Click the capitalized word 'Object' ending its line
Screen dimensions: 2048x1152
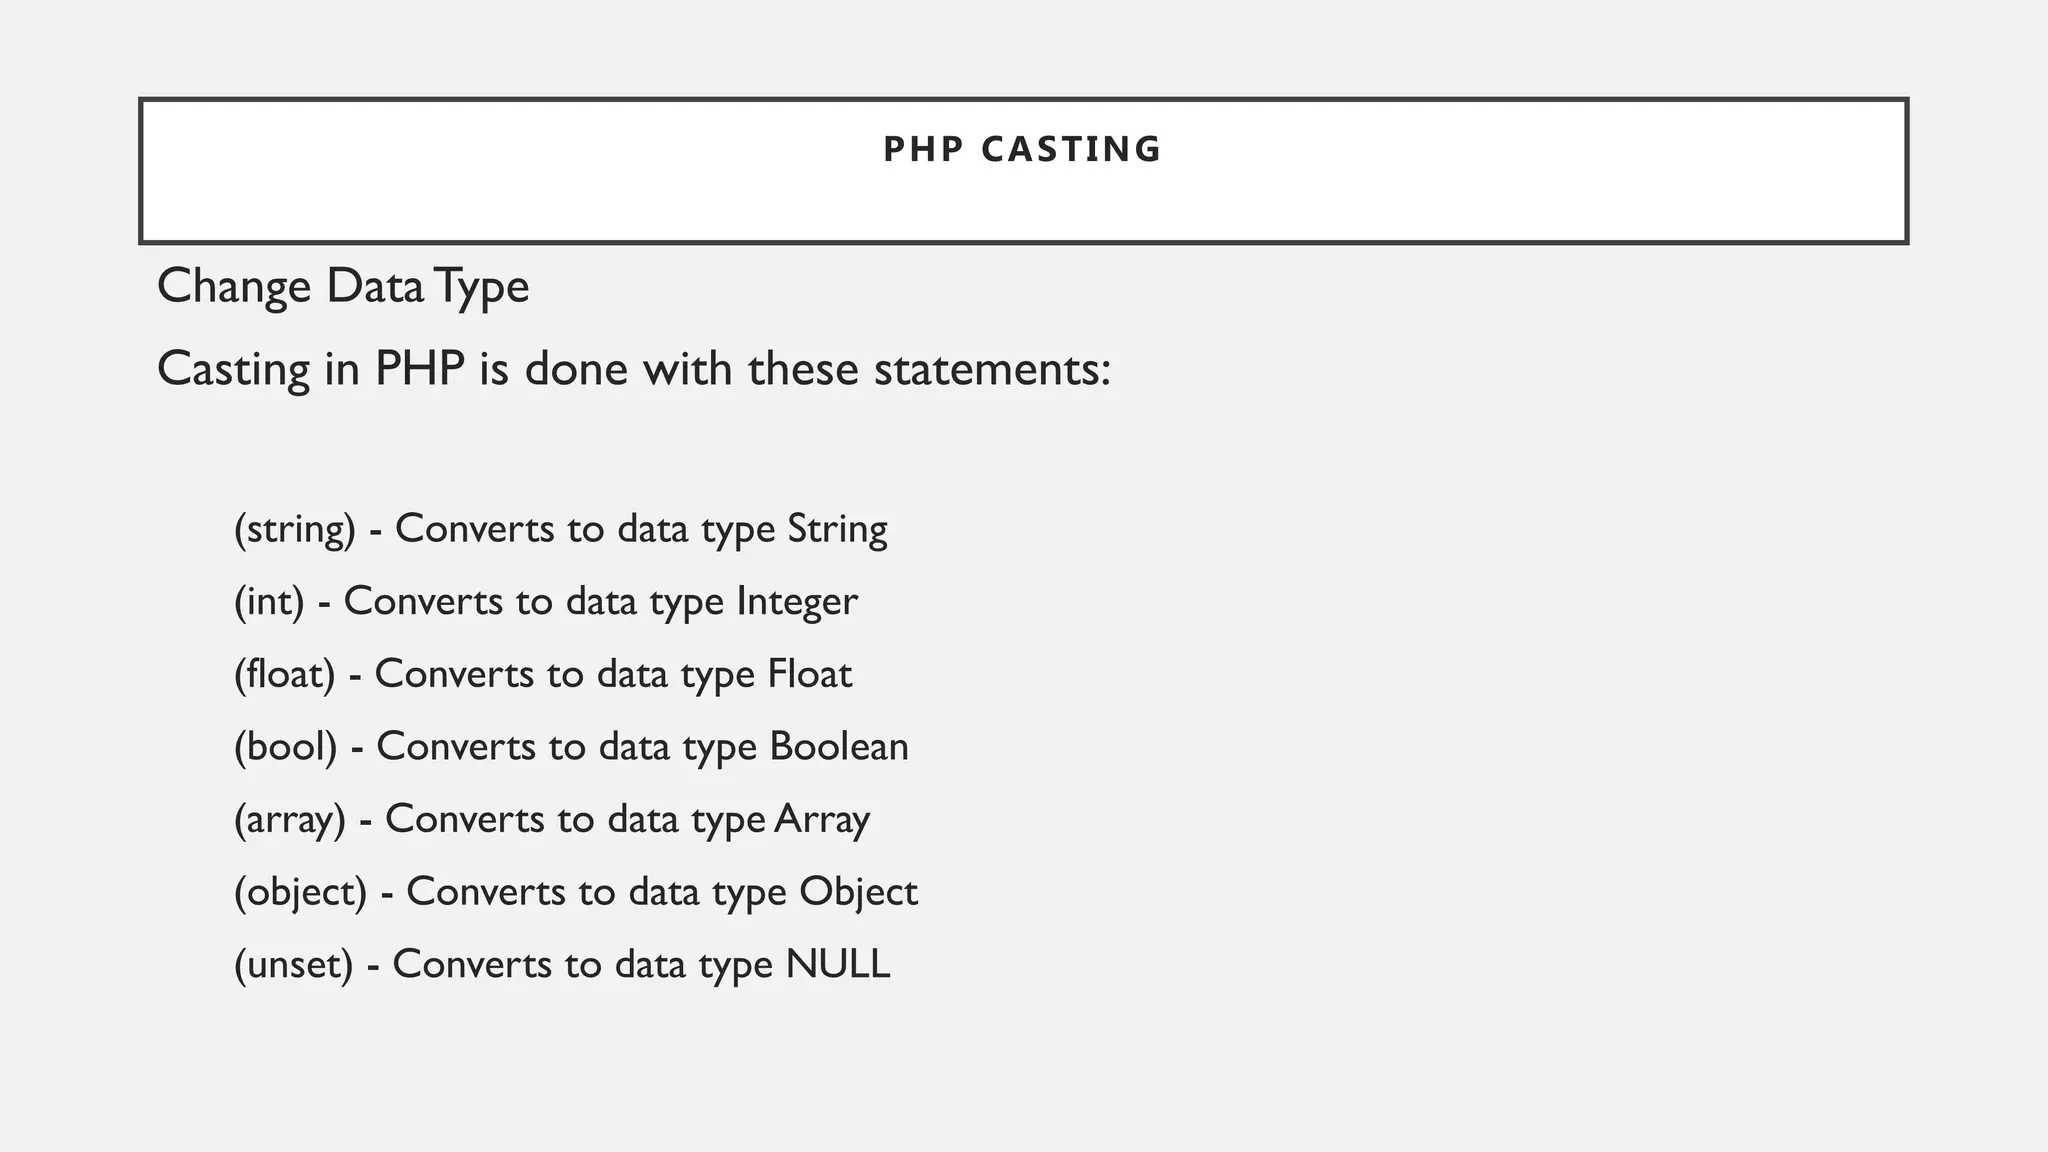[x=858, y=893]
